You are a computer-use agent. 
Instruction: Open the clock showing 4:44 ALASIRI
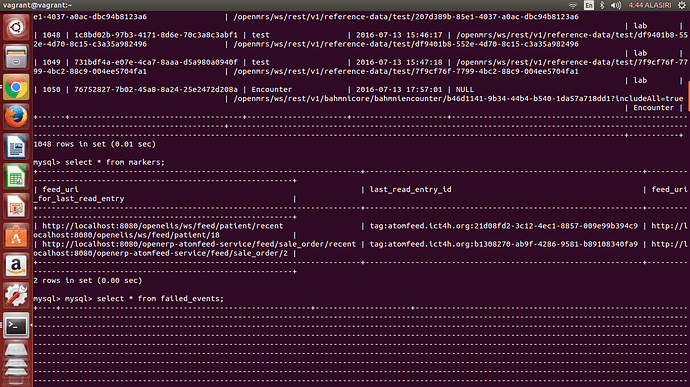[x=650, y=5]
